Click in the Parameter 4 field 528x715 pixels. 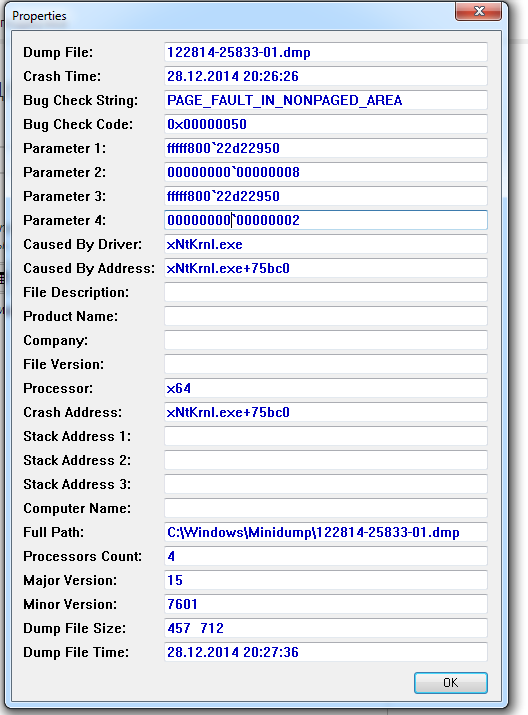tap(326, 220)
